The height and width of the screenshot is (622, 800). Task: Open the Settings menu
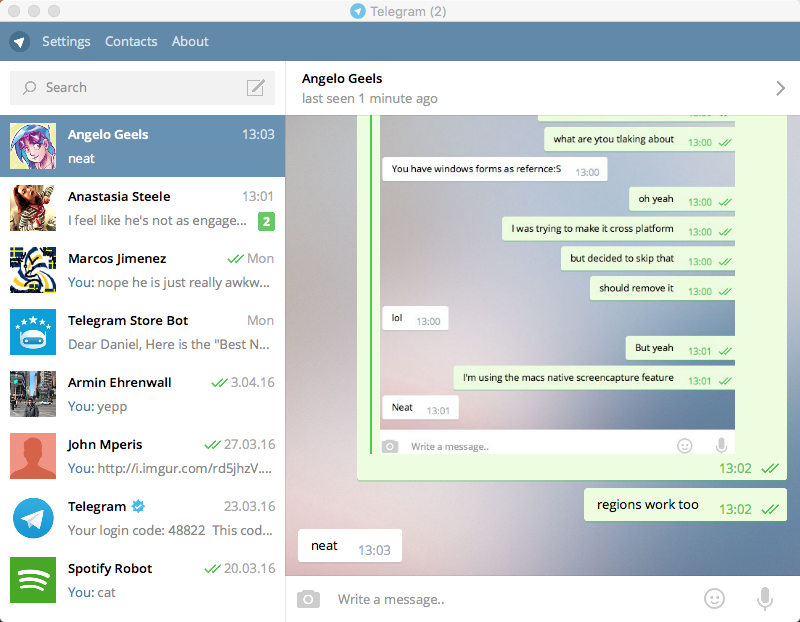(66, 41)
